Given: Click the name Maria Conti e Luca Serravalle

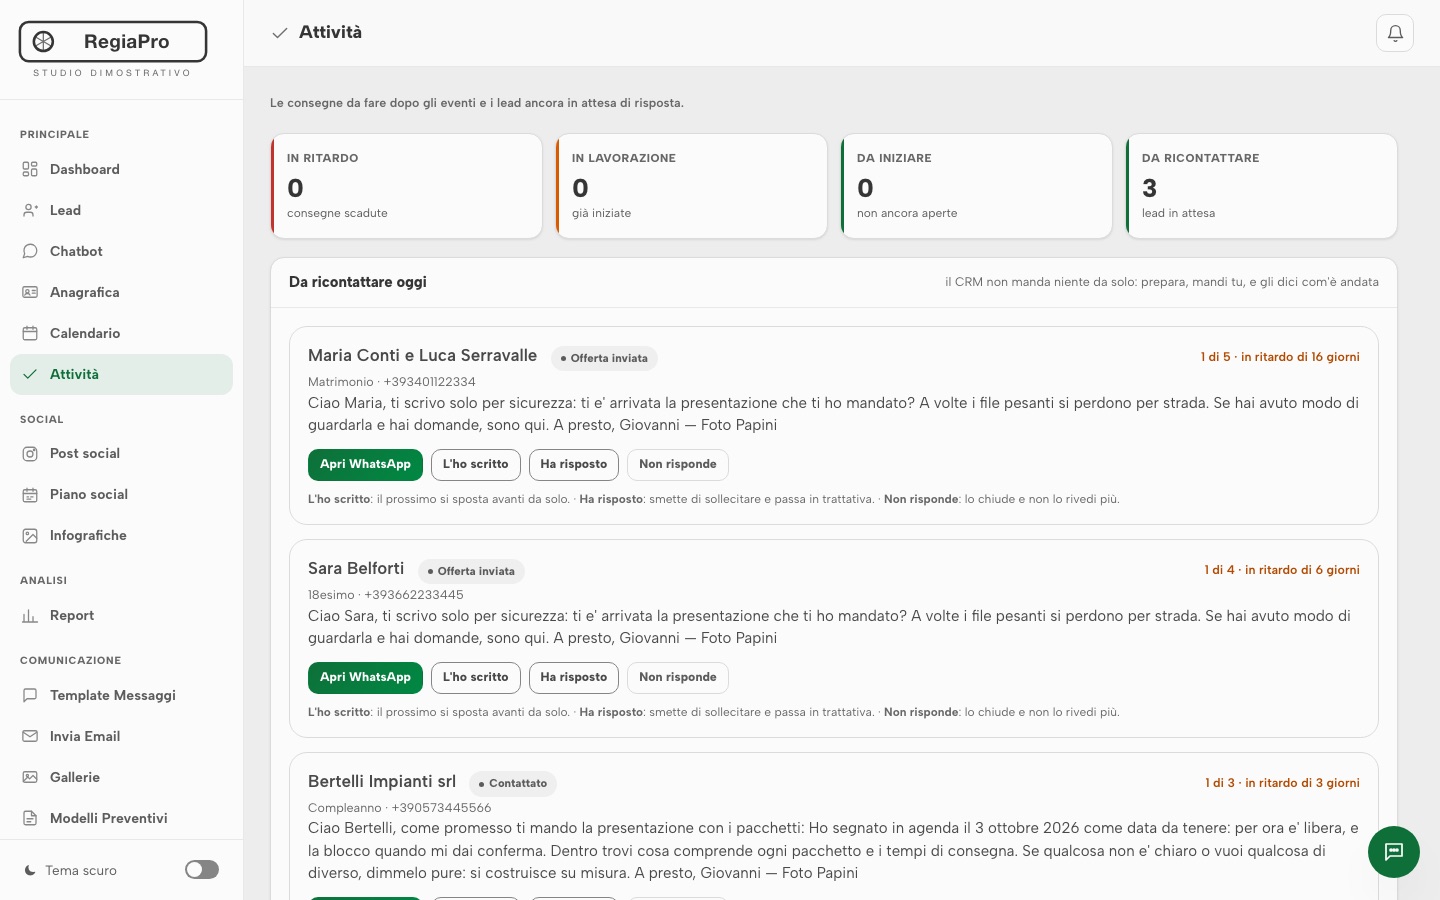Looking at the screenshot, I should [x=422, y=355].
